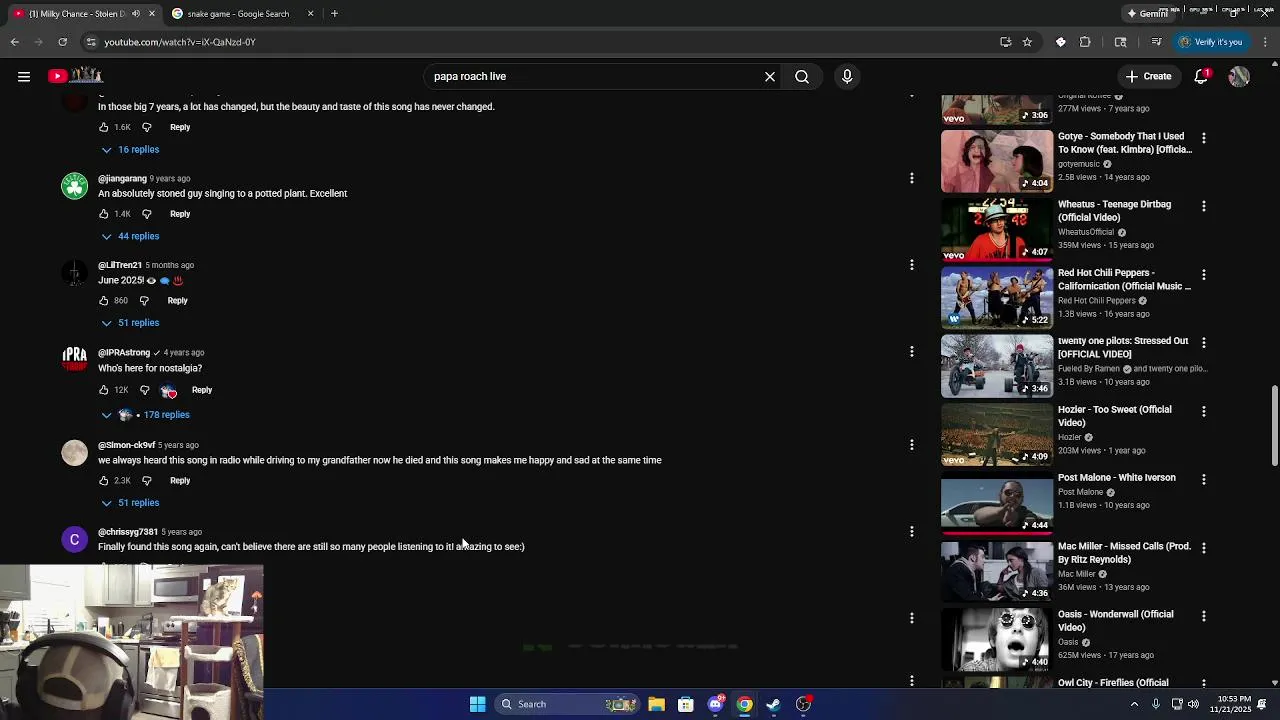Viewport: 1280px width, 720px height.
Task: Open options menu for @IPRAstrong comment
Action: pos(911,351)
